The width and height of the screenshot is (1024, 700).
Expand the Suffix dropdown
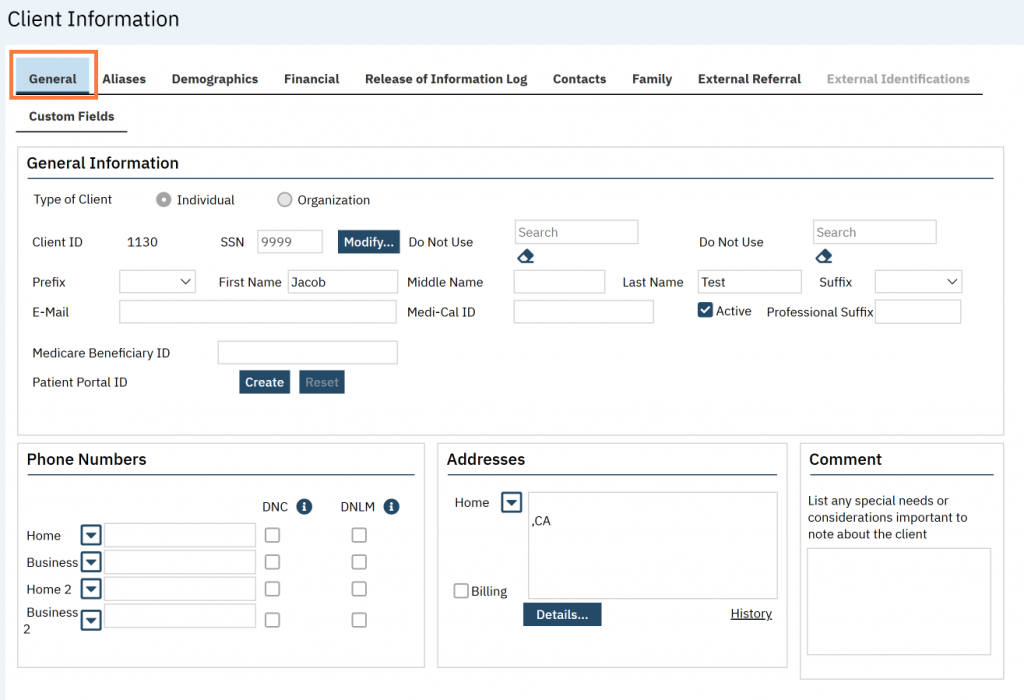(x=918, y=282)
